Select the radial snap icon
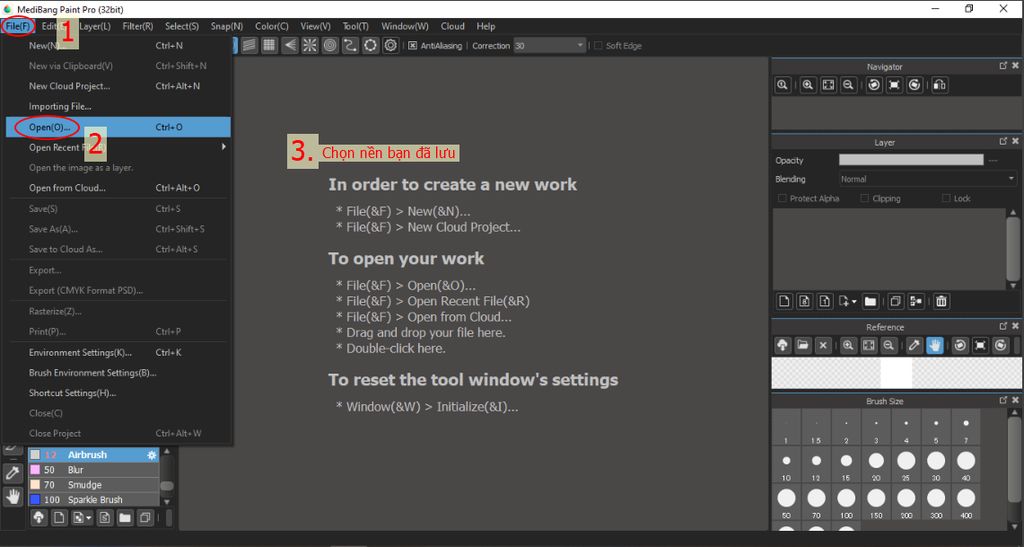The height and width of the screenshot is (547, 1024). coord(310,45)
